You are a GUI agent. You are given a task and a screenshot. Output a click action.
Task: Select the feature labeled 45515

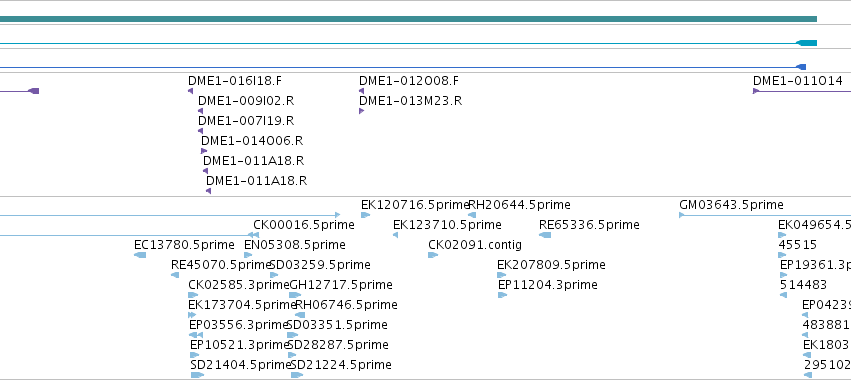tap(797, 245)
